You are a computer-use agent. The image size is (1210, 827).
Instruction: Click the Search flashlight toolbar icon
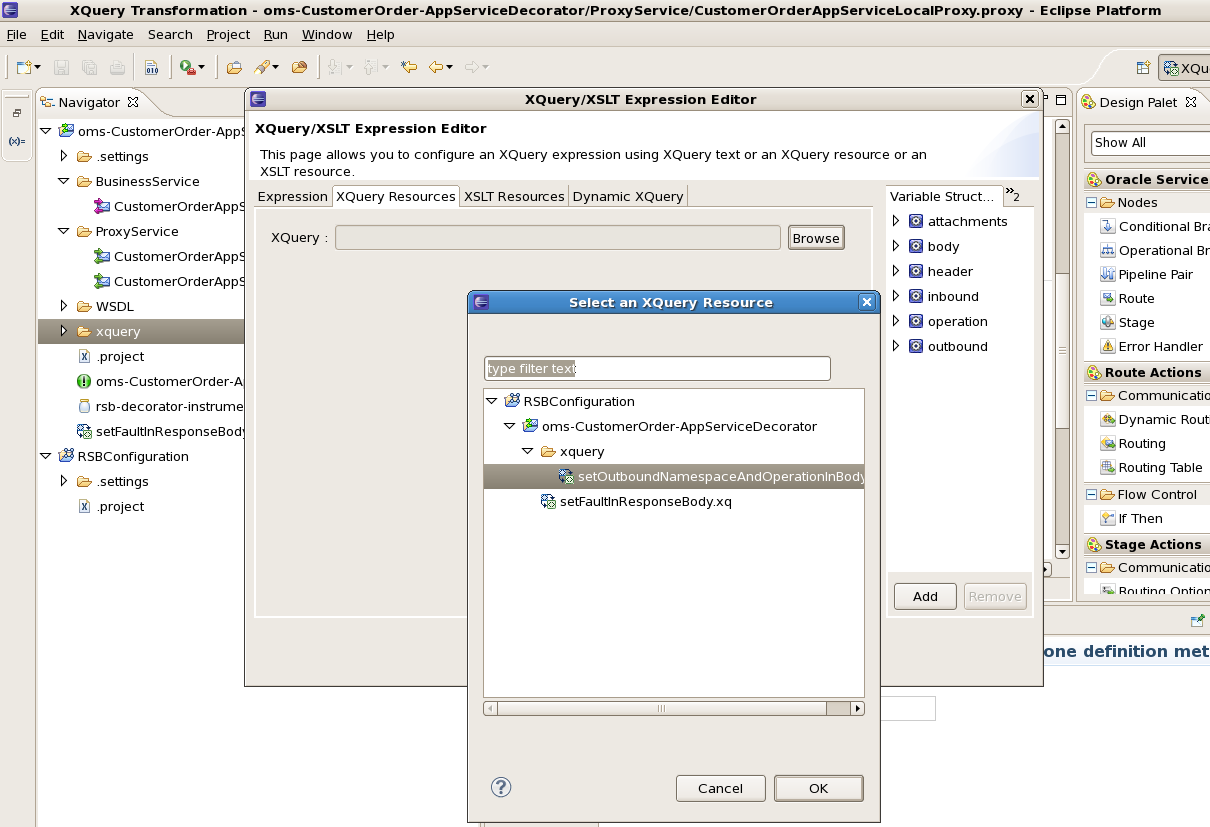[x=261, y=67]
